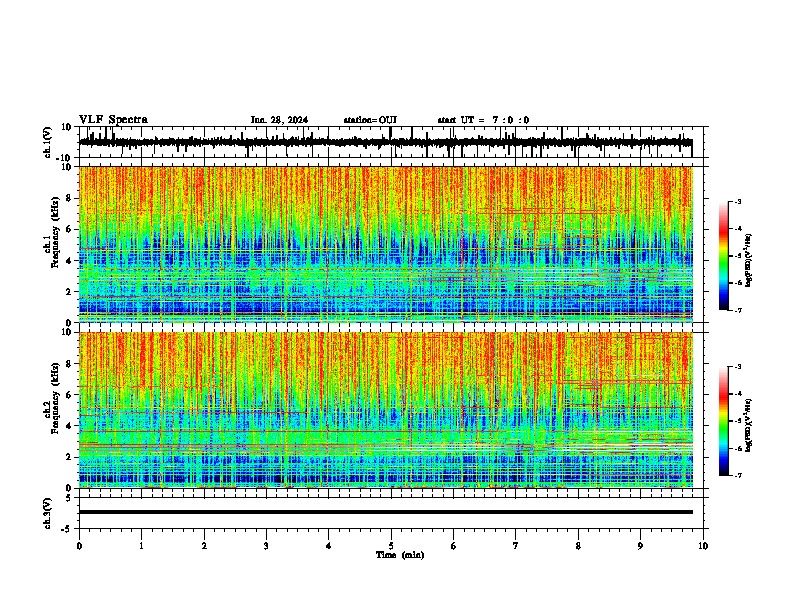This screenshot has width=792, height=612.
Task: Select the "start UT = 7 : 0 : 0" text
Action: (x=483, y=120)
